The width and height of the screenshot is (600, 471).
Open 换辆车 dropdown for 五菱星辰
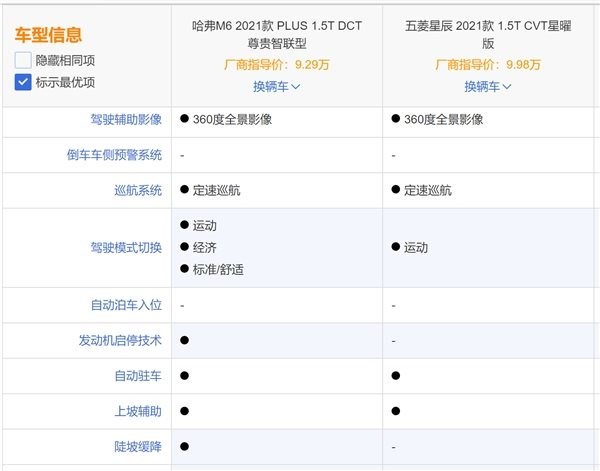pyautogui.click(x=488, y=86)
